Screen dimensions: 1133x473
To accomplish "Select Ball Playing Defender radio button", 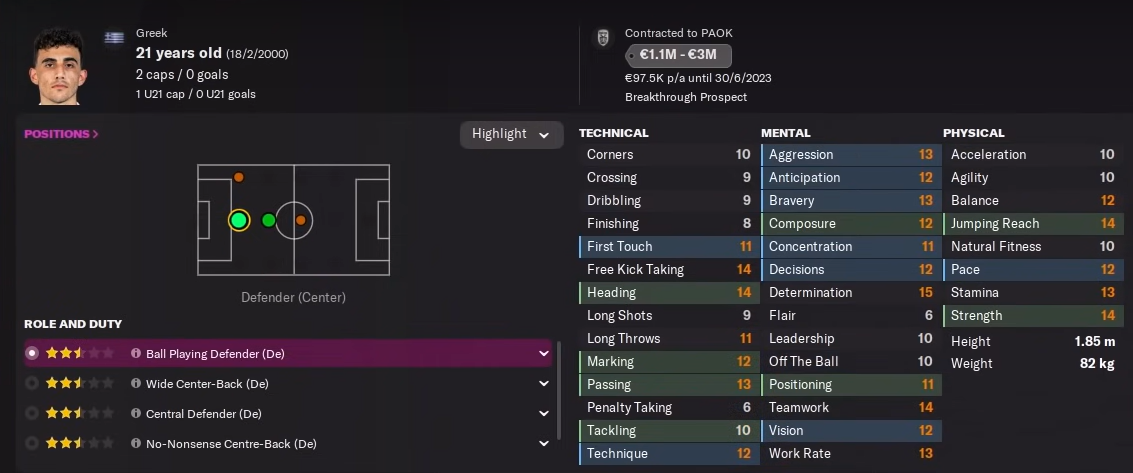I will tap(32, 354).
